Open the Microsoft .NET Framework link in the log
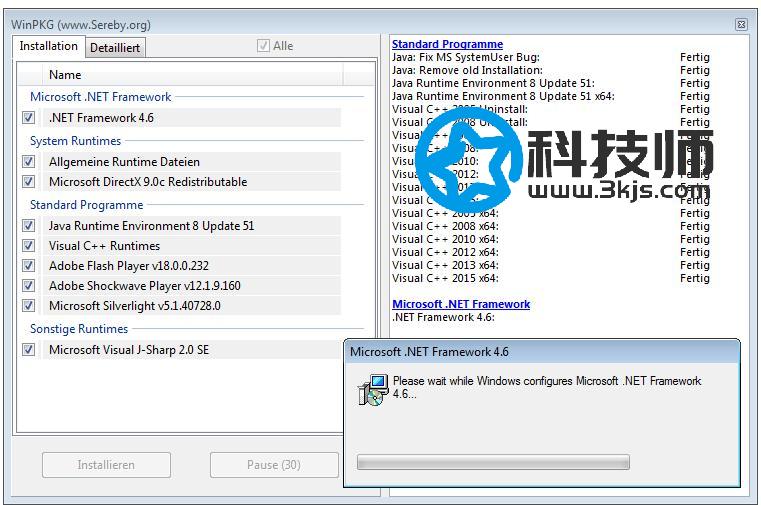761x505 pixels. (x=461, y=304)
